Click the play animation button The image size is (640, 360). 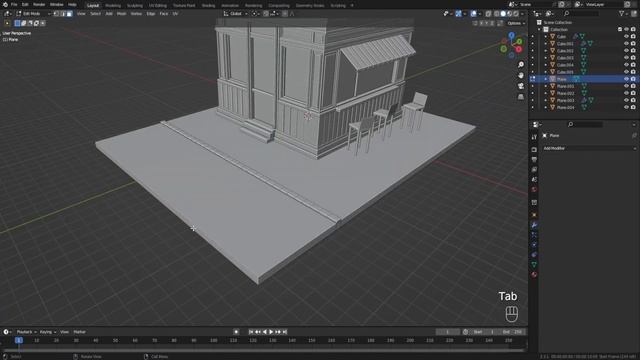pos(271,332)
